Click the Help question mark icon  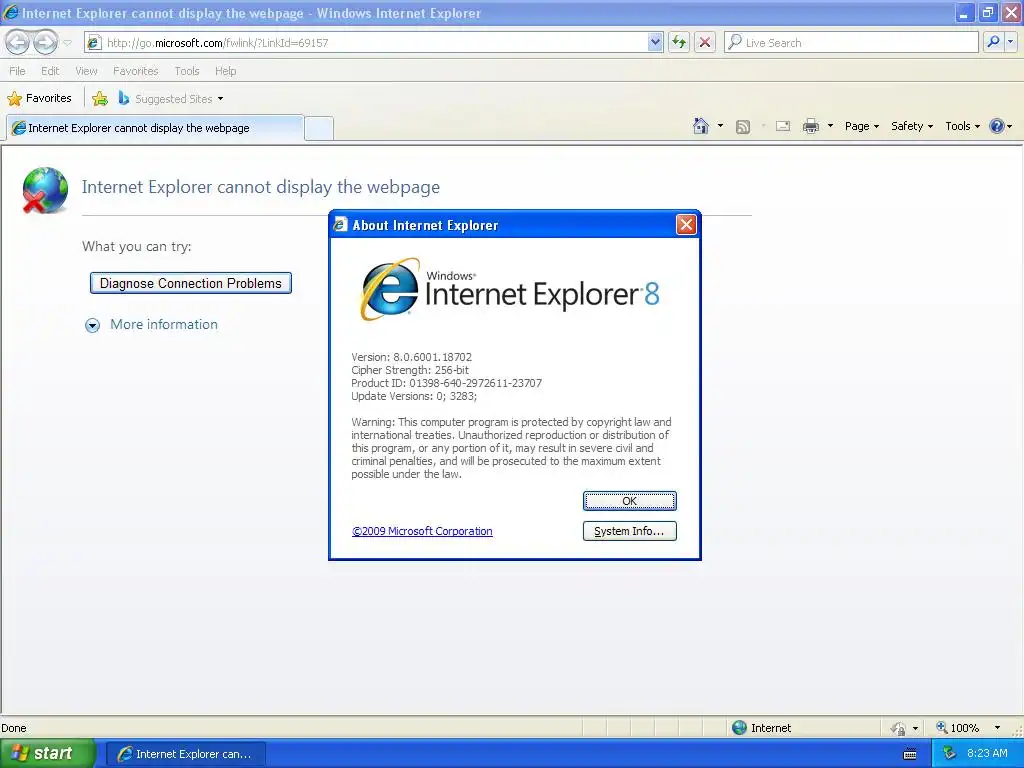997,126
